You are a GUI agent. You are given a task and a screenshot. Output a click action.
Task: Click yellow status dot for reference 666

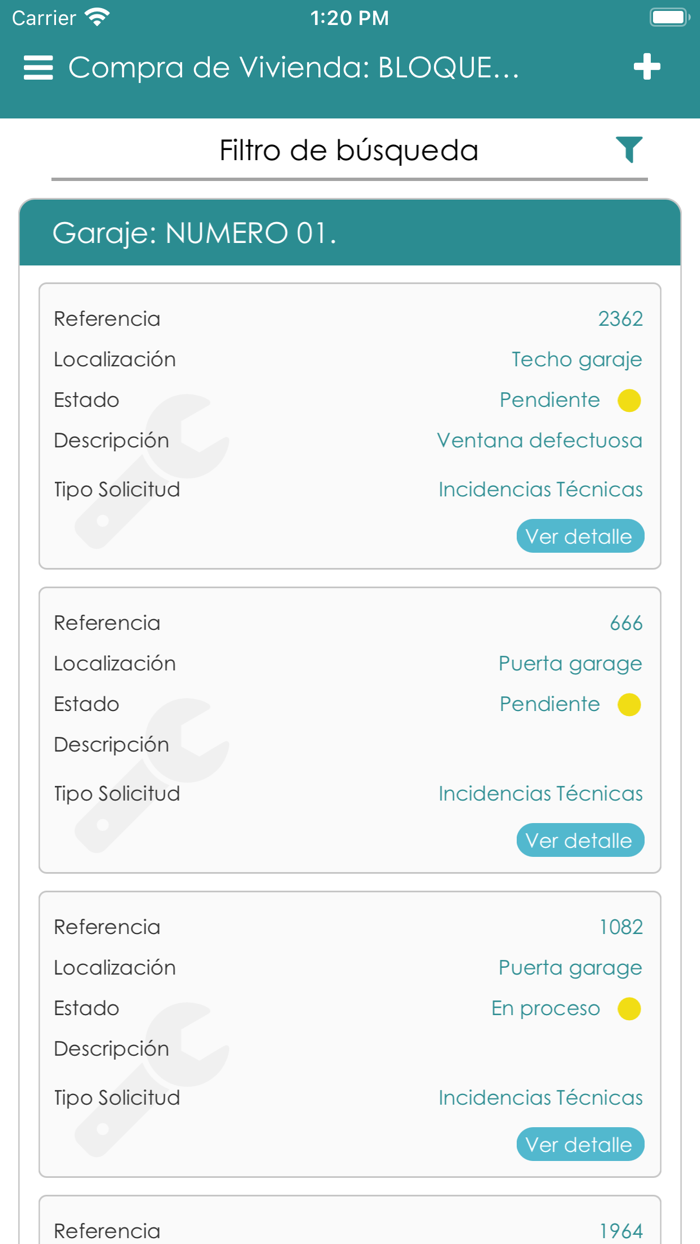tap(629, 705)
